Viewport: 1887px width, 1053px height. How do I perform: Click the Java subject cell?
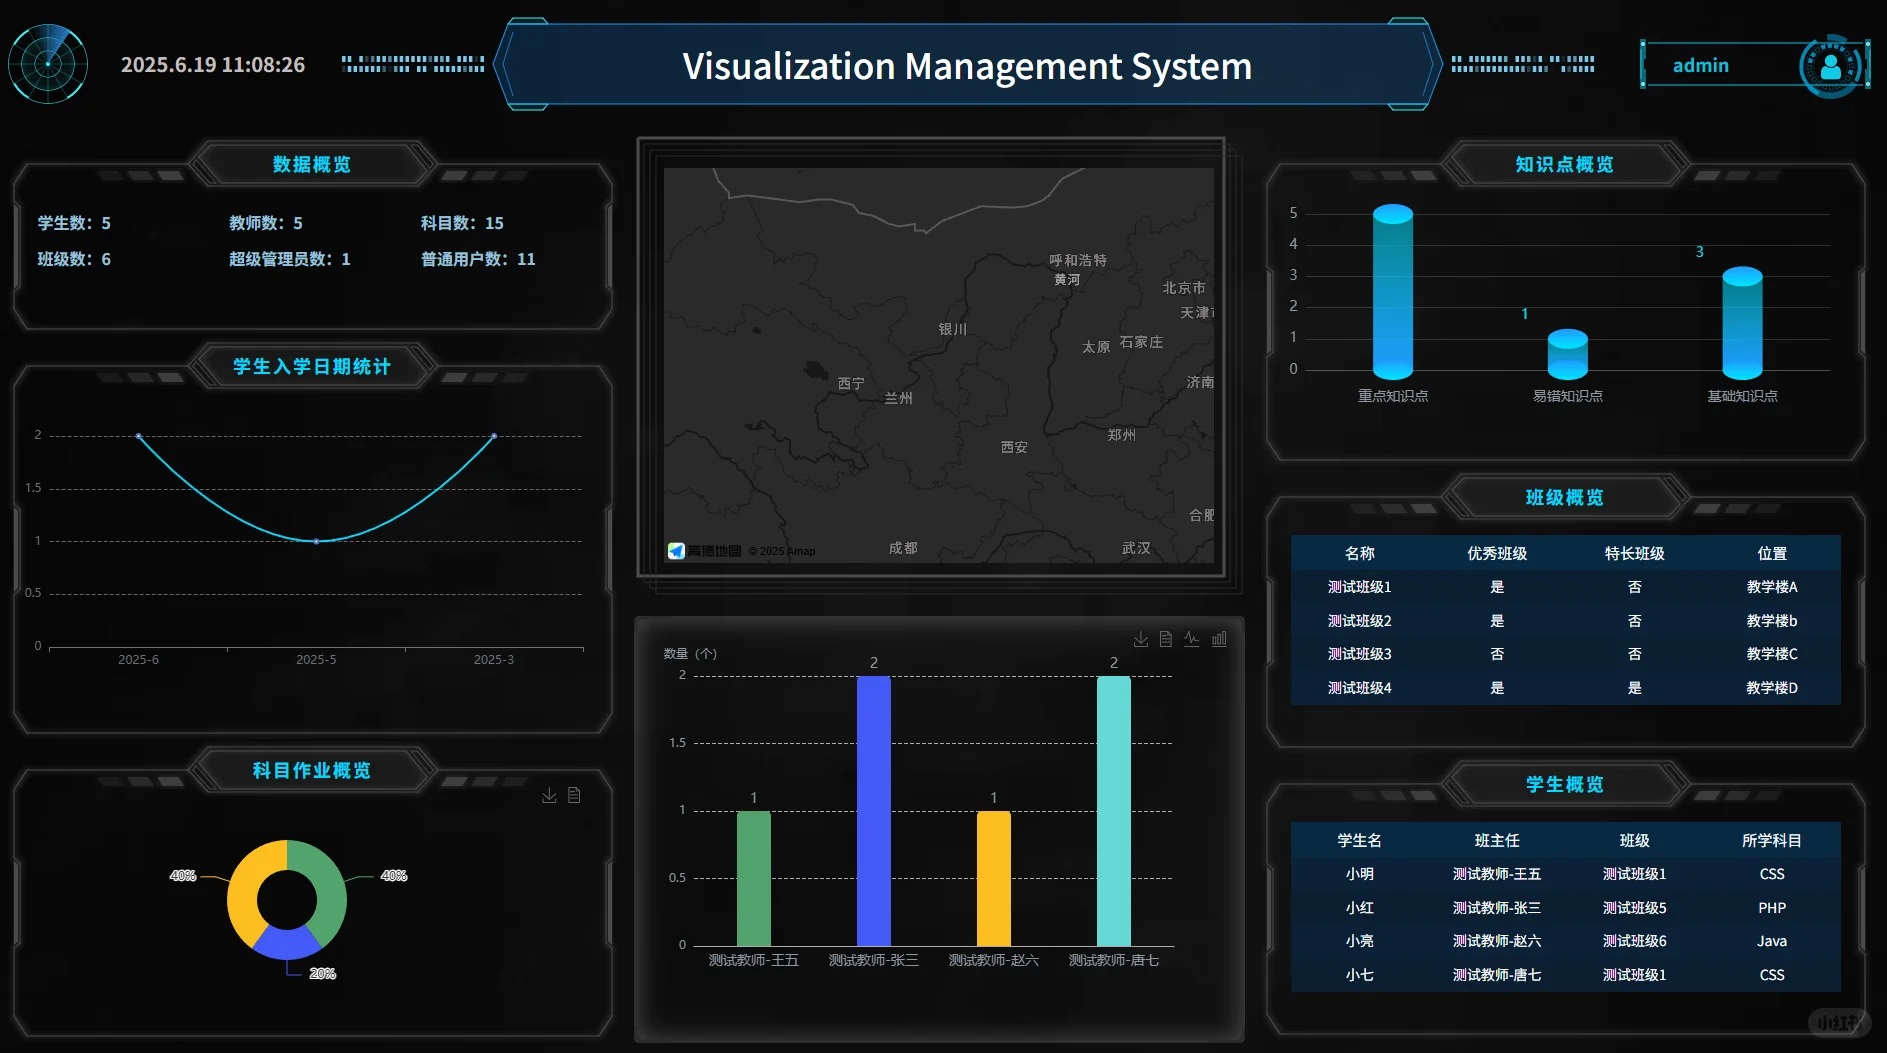(1772, 941)
